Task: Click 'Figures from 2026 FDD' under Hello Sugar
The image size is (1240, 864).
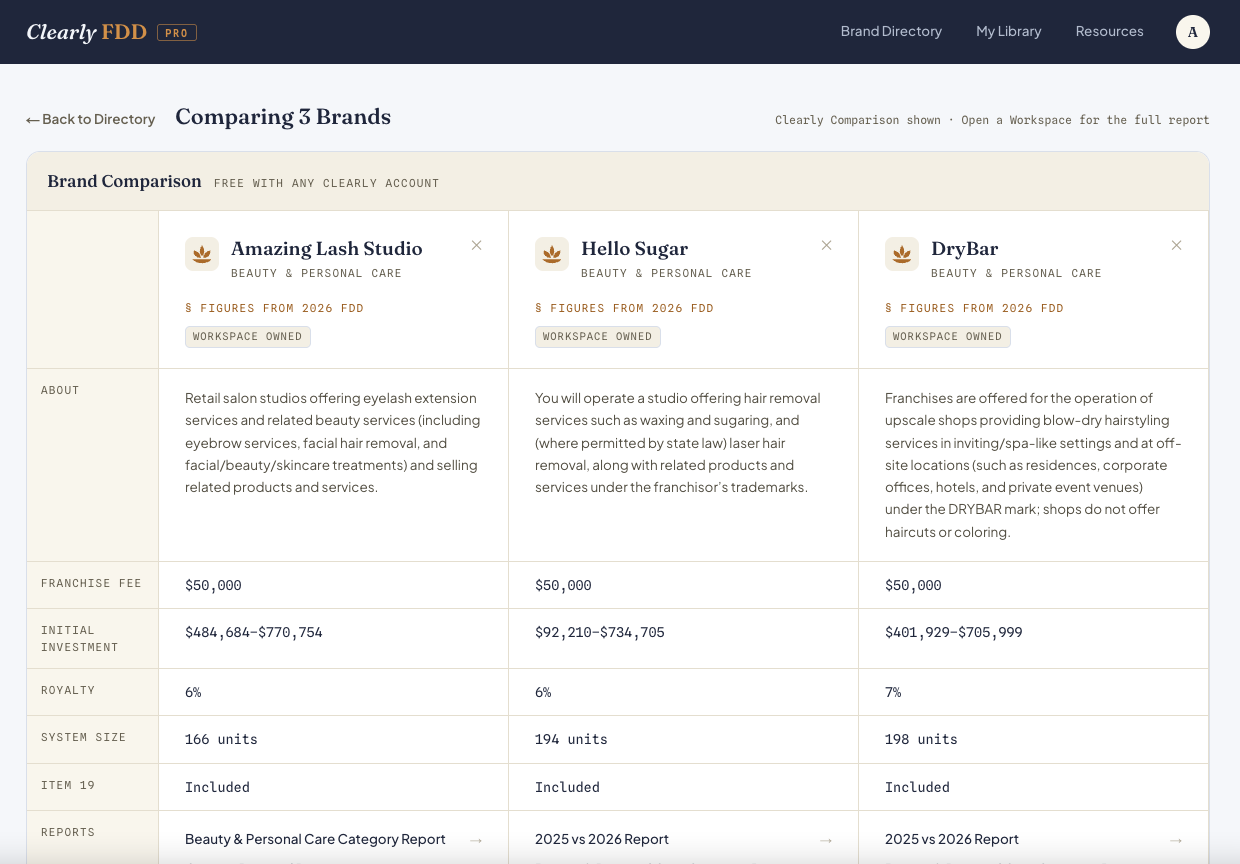Action: tap(624, 308)
